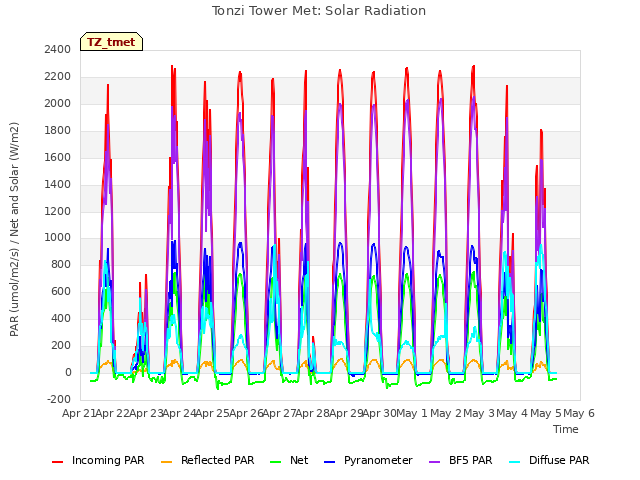Viewport: 640px width, 480px height.
Task: Click the 600 y-axis tick label
Action: [x=61, y=291]
